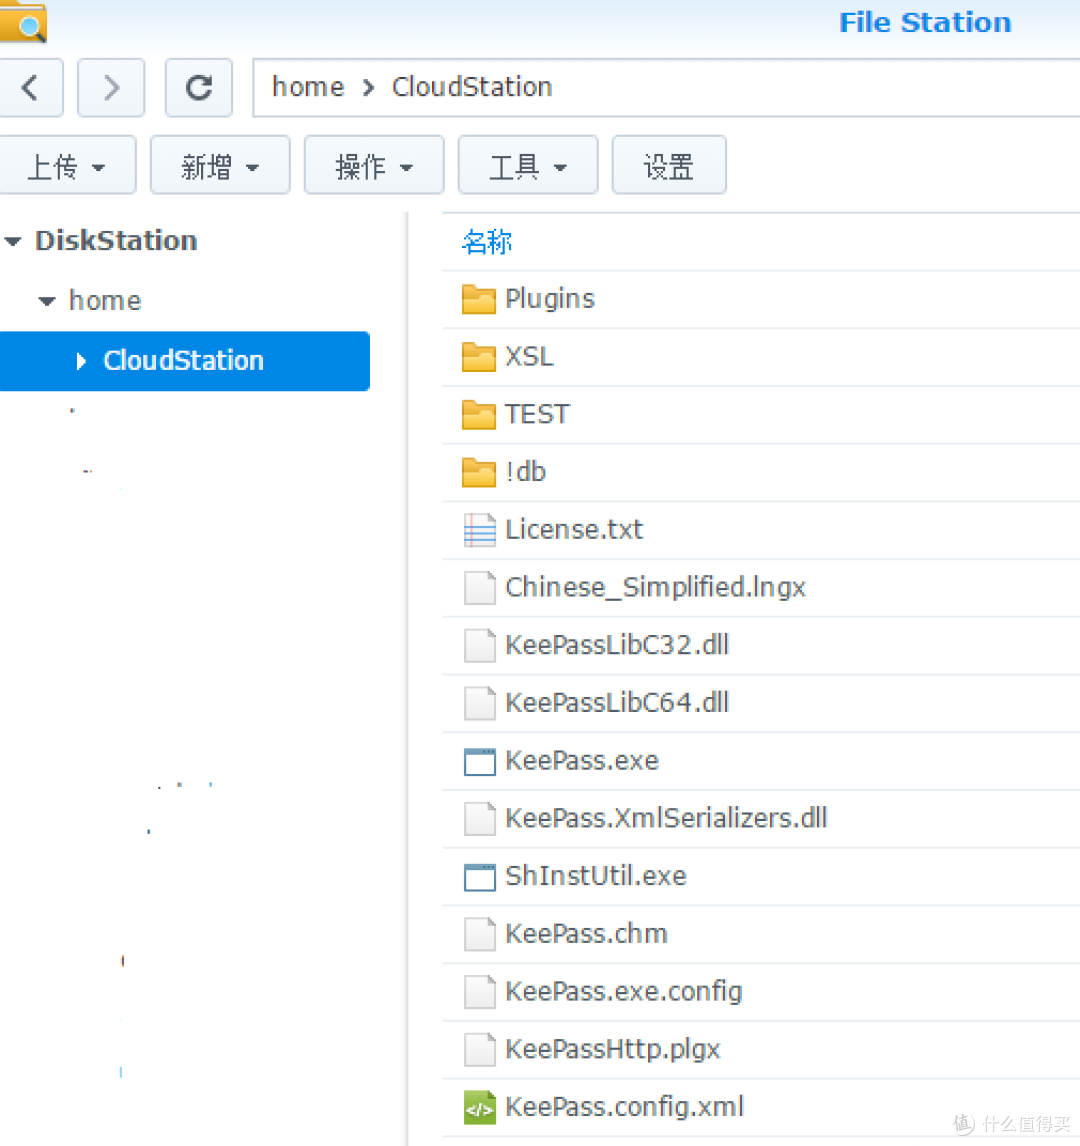
Task: Click the KeePass.exe.config file icon
Action: point(480,992)
